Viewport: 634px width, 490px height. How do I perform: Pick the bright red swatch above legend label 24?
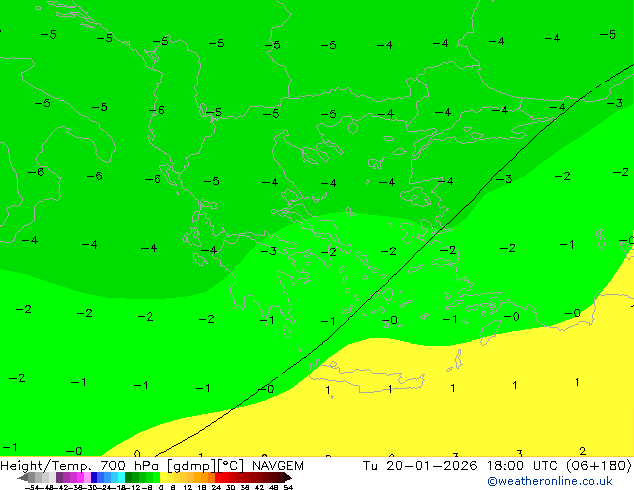218,478
